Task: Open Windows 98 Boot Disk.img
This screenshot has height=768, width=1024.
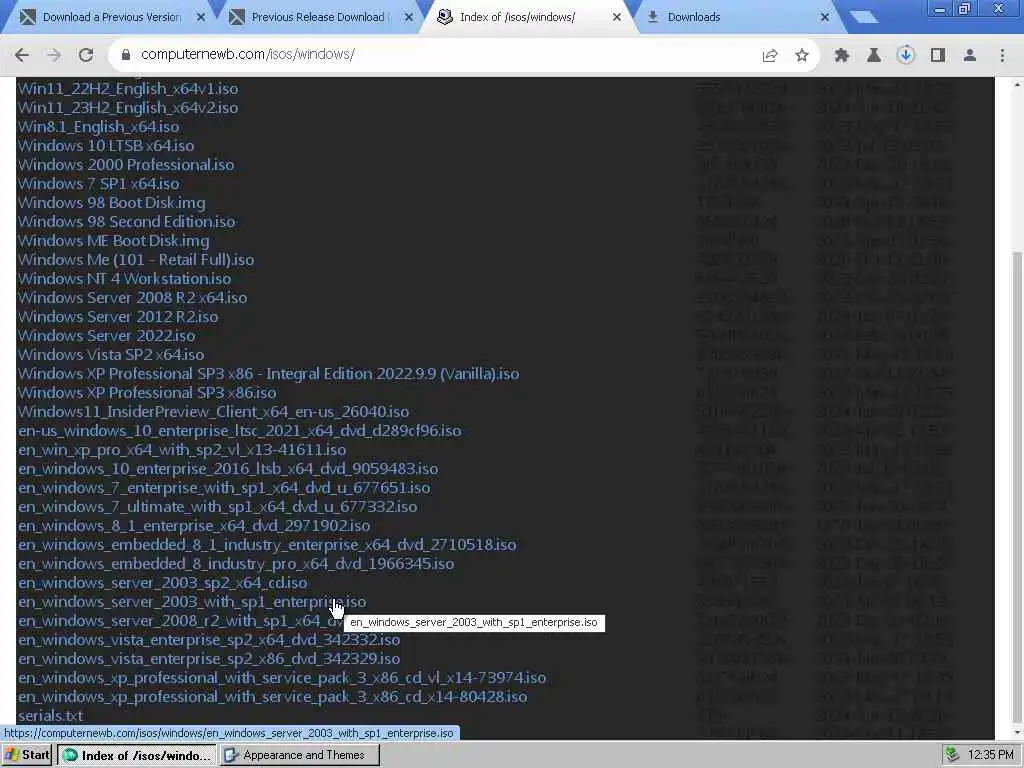Action: click(112, 203)
